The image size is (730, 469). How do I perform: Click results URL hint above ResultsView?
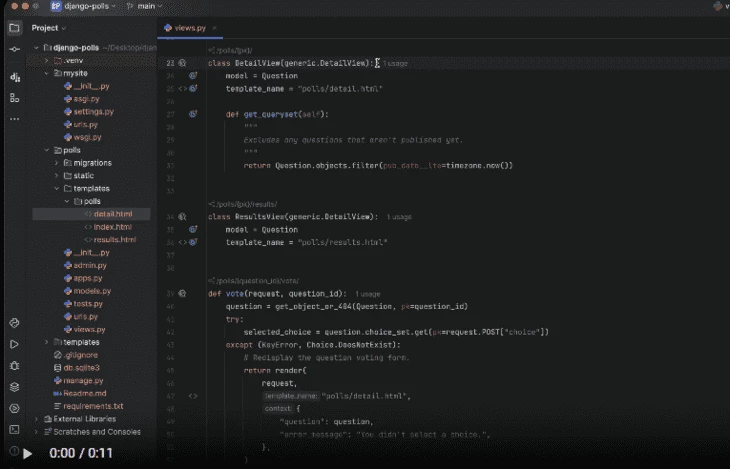243,204
